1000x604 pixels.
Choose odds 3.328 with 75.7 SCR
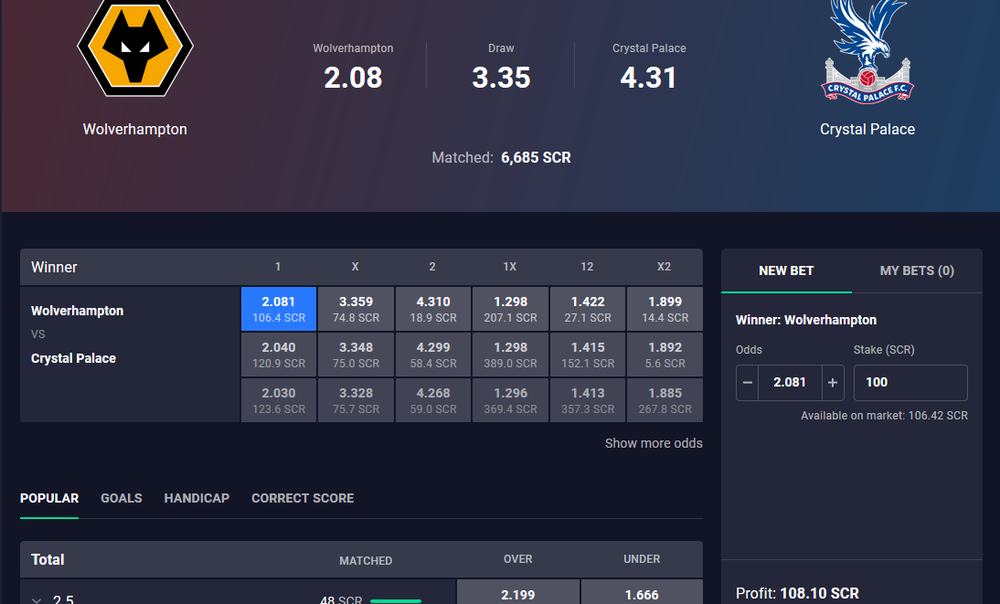356,401
